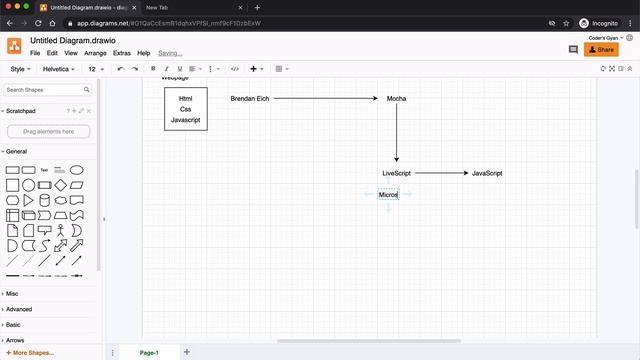Open the HTML formatting code icon
The height and width of the screenshot is (360, 640).
point(235,69)
